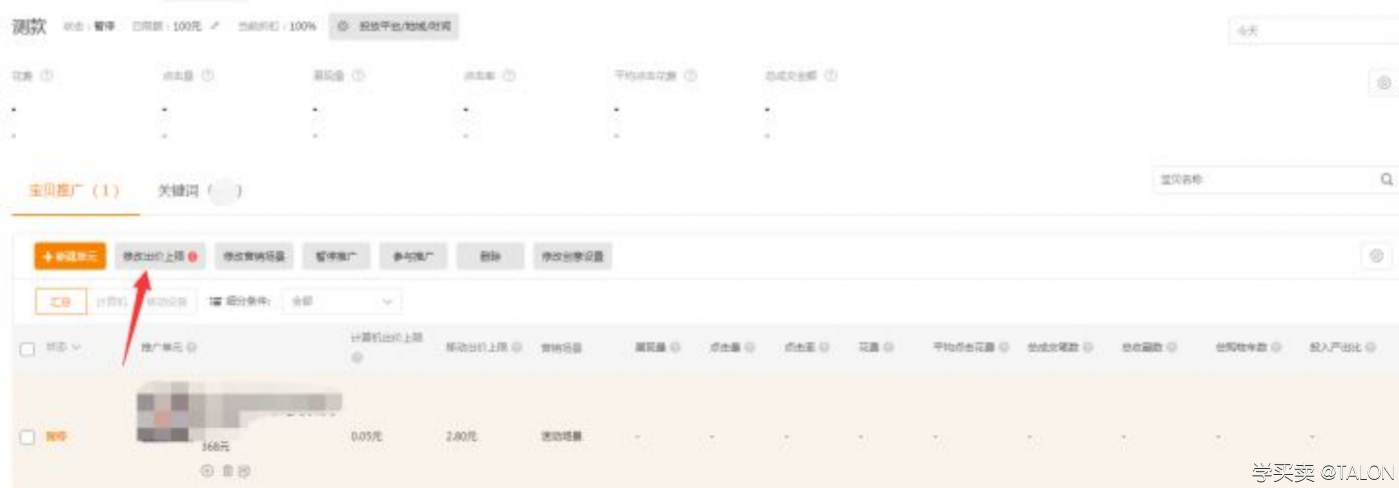Image resolution: width=1399 pixels, height=488 pixels.
Task: Click help icon beside 推广单元 header
Action: pyautogui.click(x=191, y=348)
